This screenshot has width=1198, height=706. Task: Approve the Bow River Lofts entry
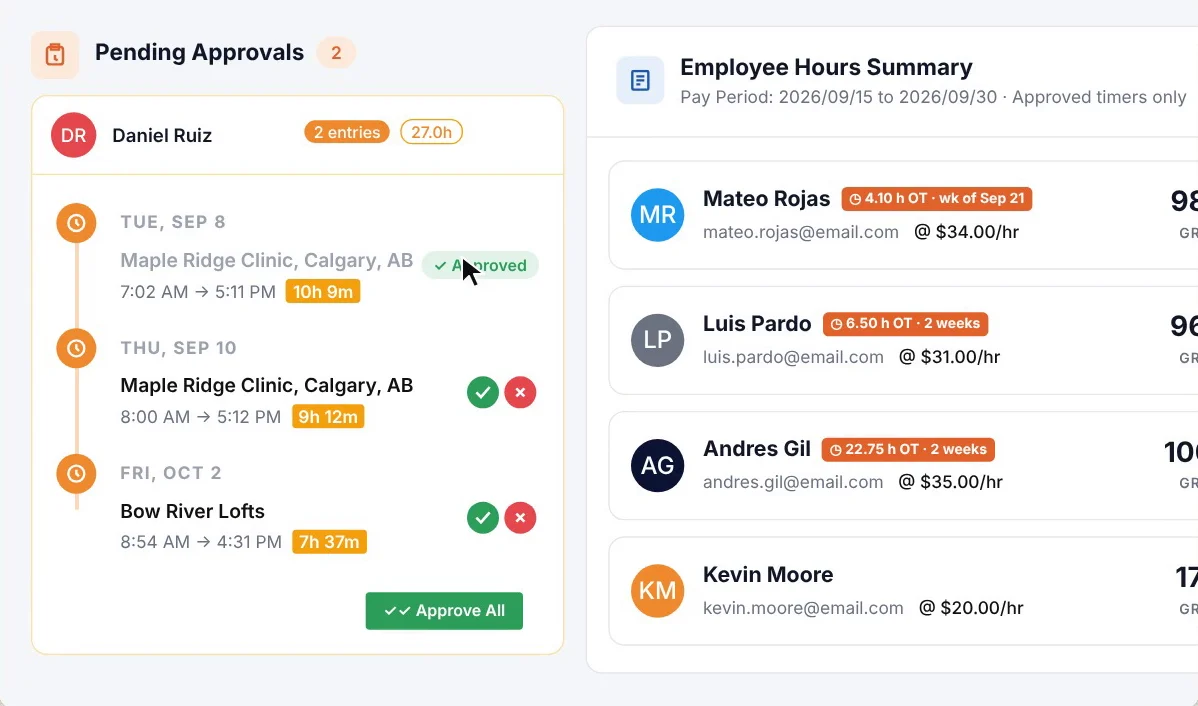[483, 518]
